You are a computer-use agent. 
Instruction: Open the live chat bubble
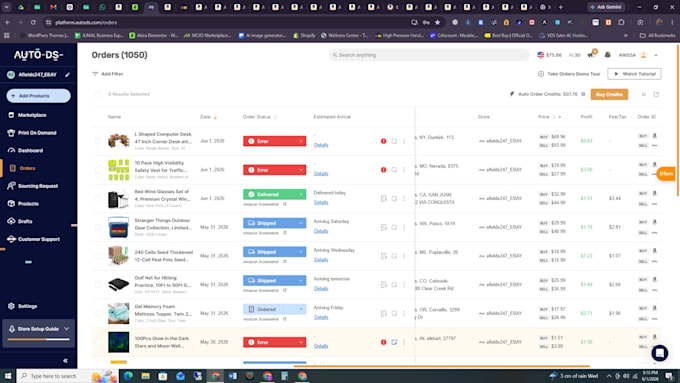[x=659, y=353]
